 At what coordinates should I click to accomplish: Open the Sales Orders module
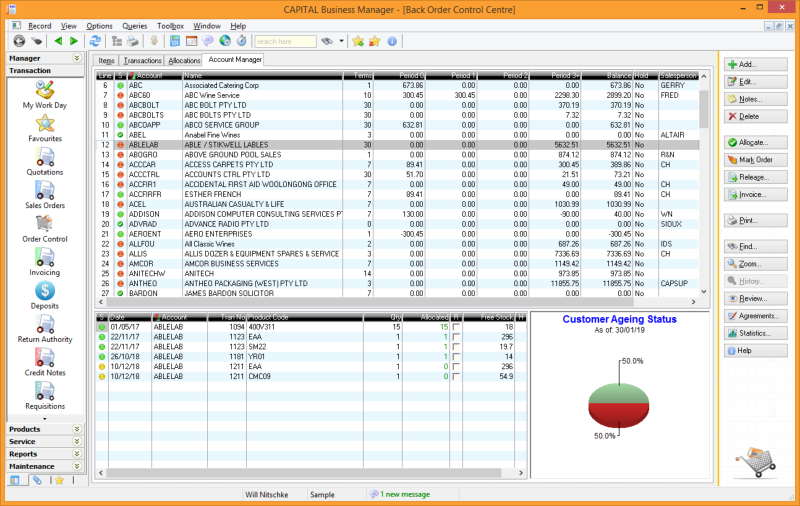click(x=45, y=195)
